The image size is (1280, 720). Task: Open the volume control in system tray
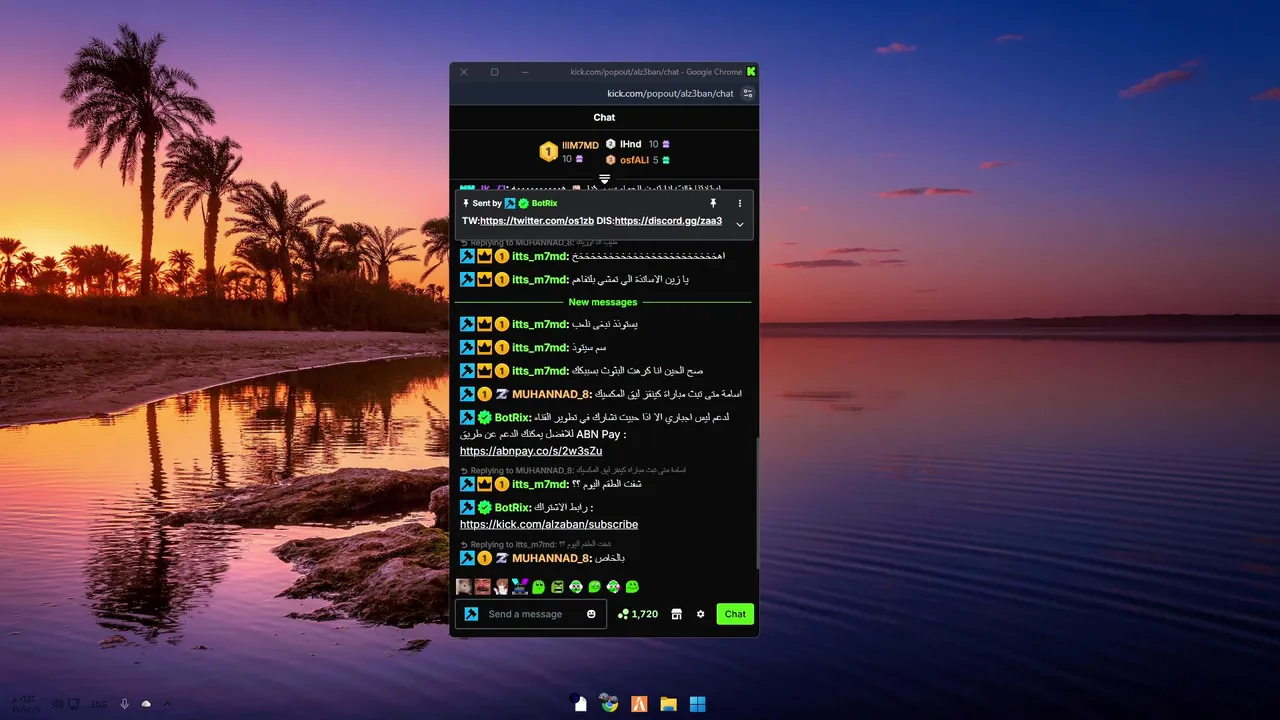(57, 704)
